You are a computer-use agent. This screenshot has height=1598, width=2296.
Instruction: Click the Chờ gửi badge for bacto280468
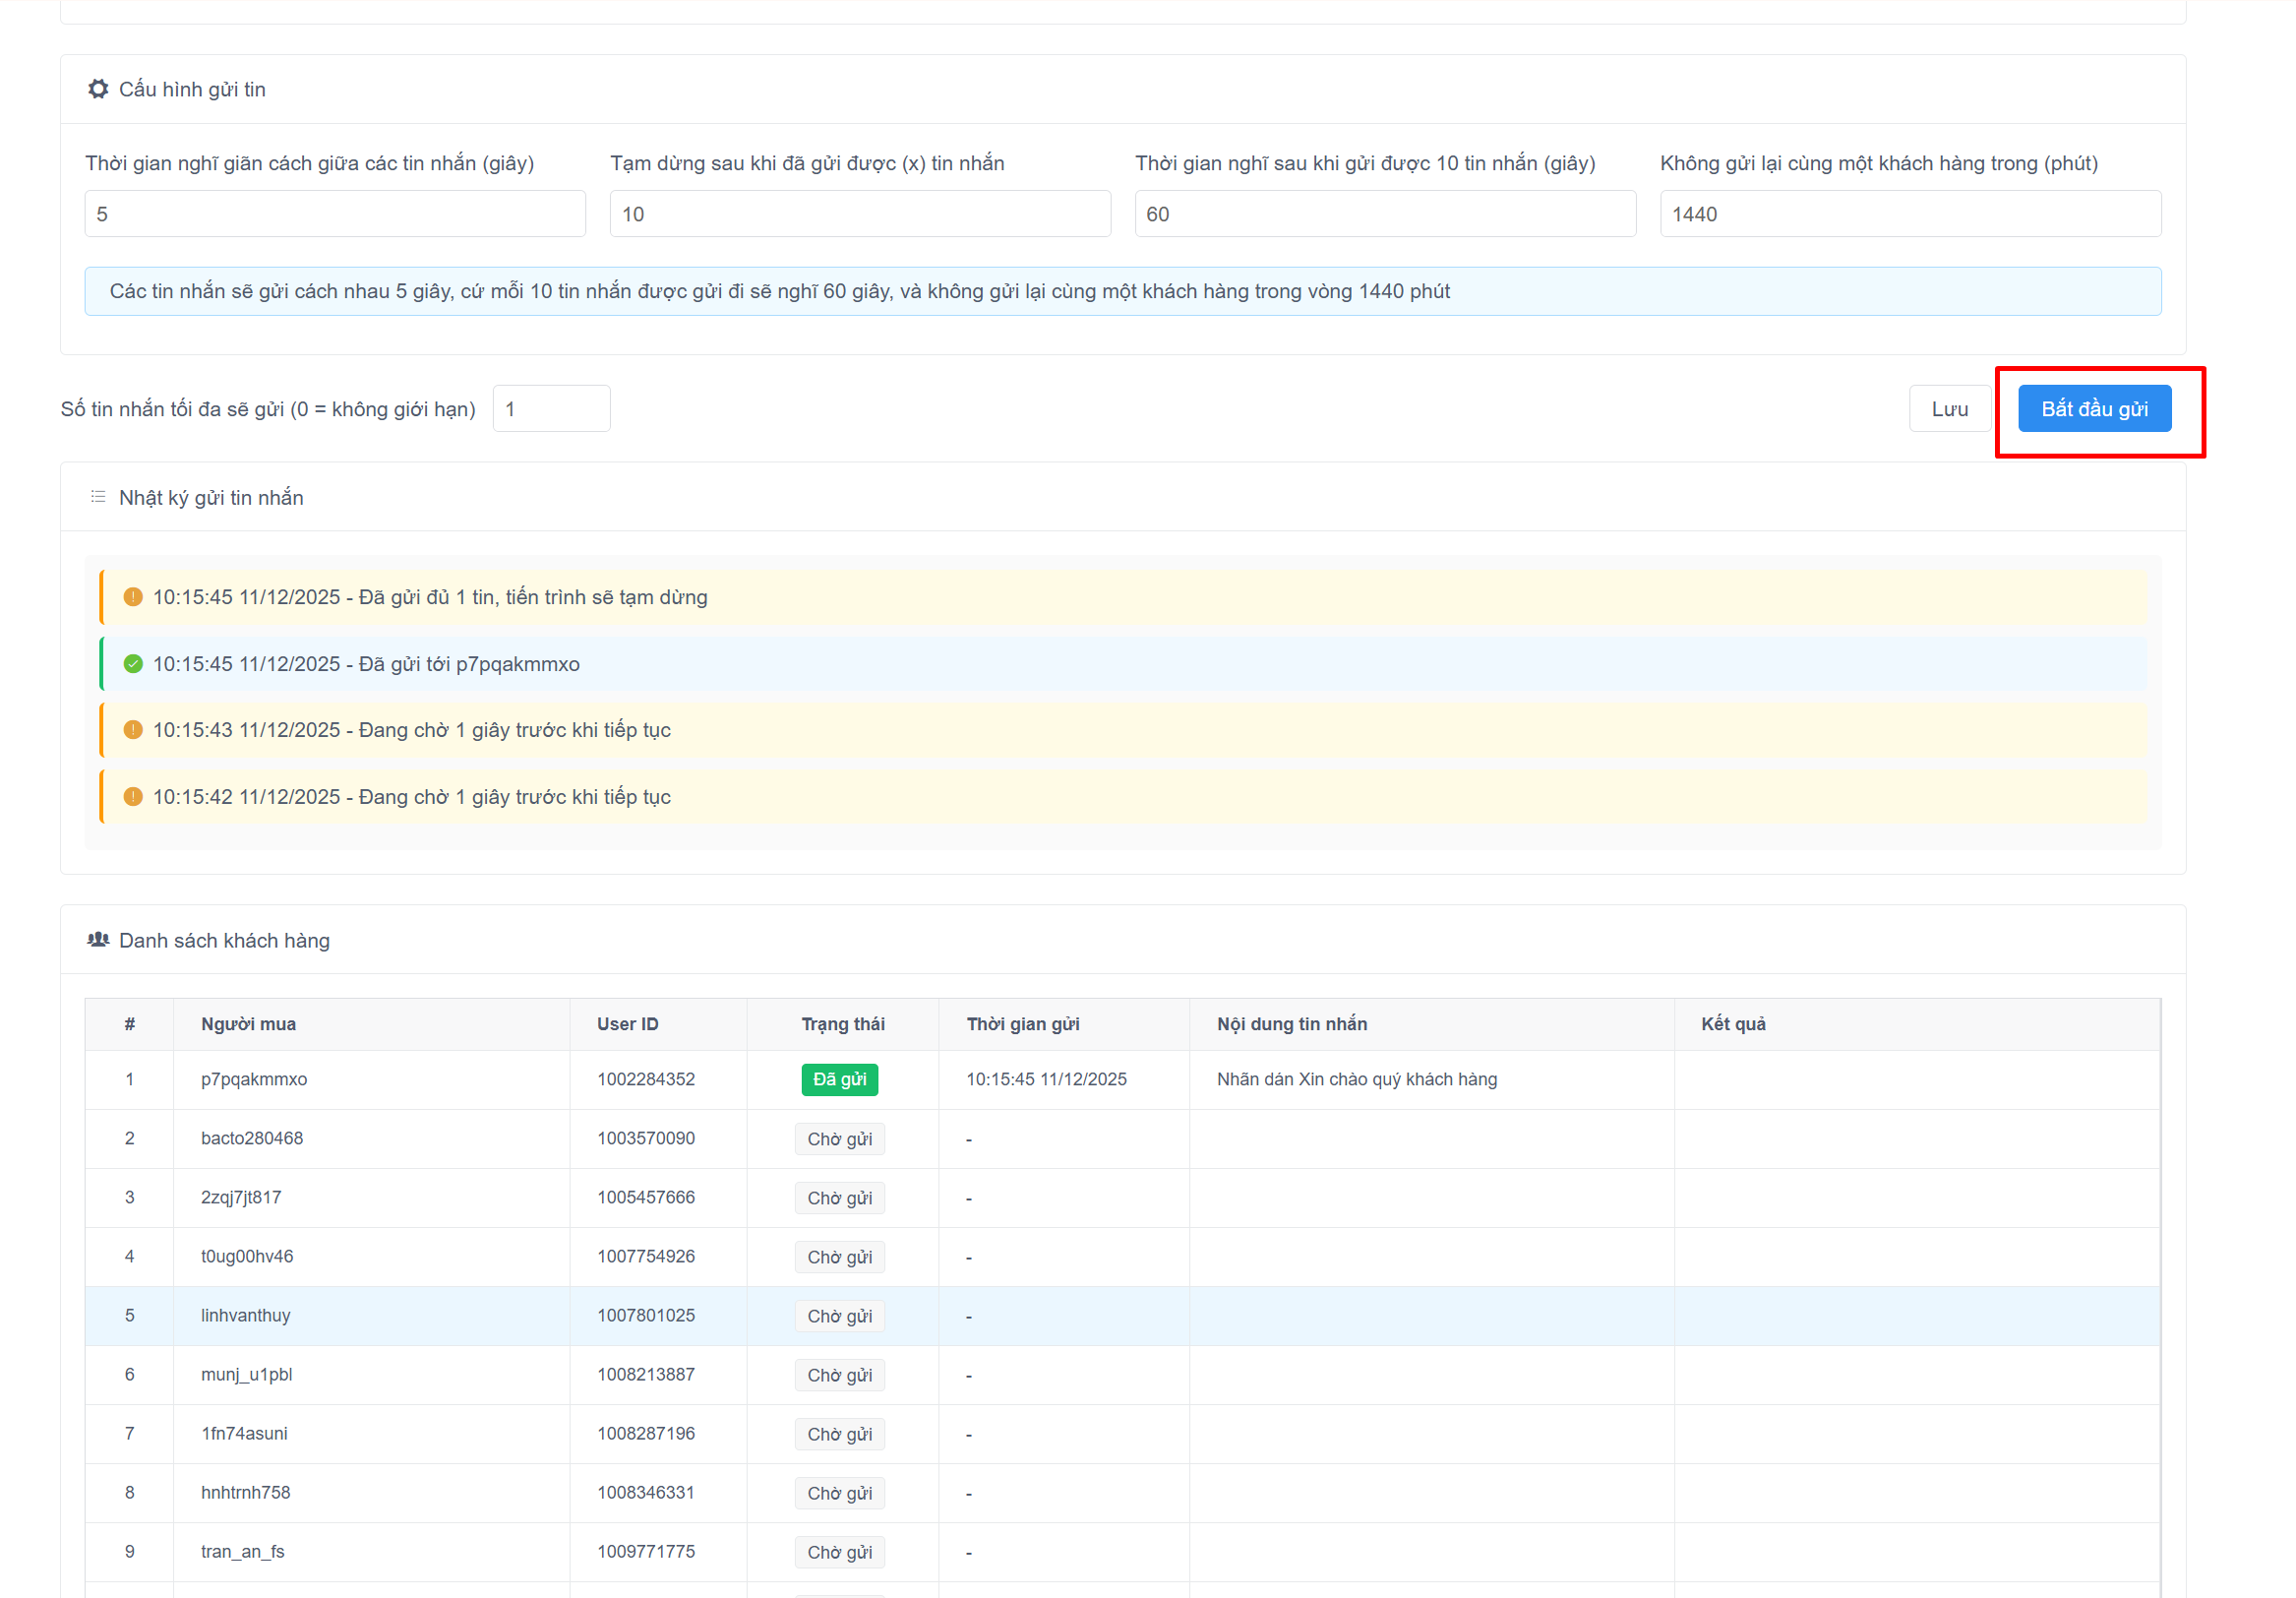839,1139
